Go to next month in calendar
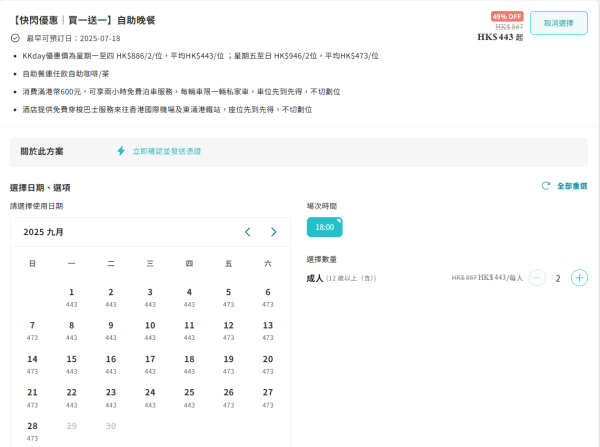This screenshot has width=600, height=447. click(x=273, y=232)
